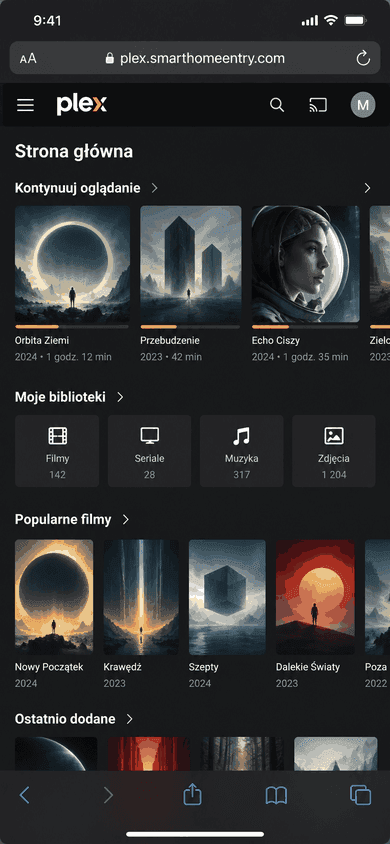Click Echo Ciszy progress bar
390x844 pixels.
point(305,327)
